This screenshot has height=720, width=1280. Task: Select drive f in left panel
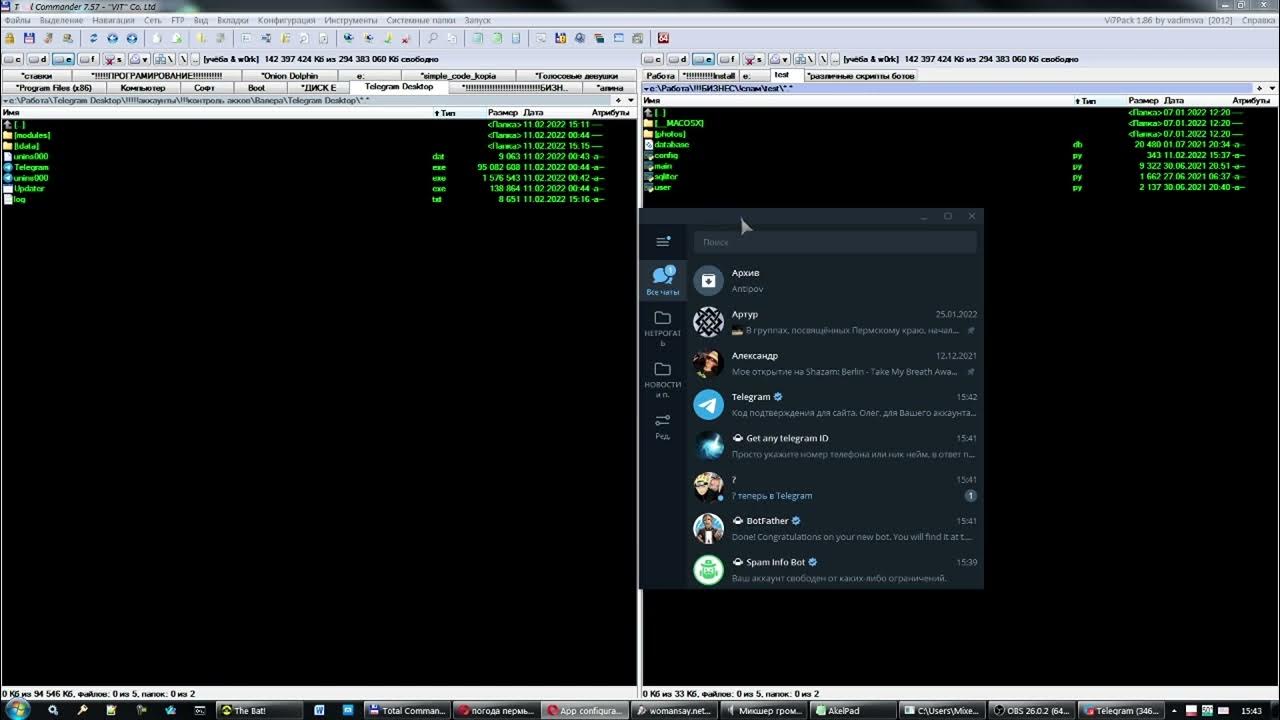(x=88, y=59)
